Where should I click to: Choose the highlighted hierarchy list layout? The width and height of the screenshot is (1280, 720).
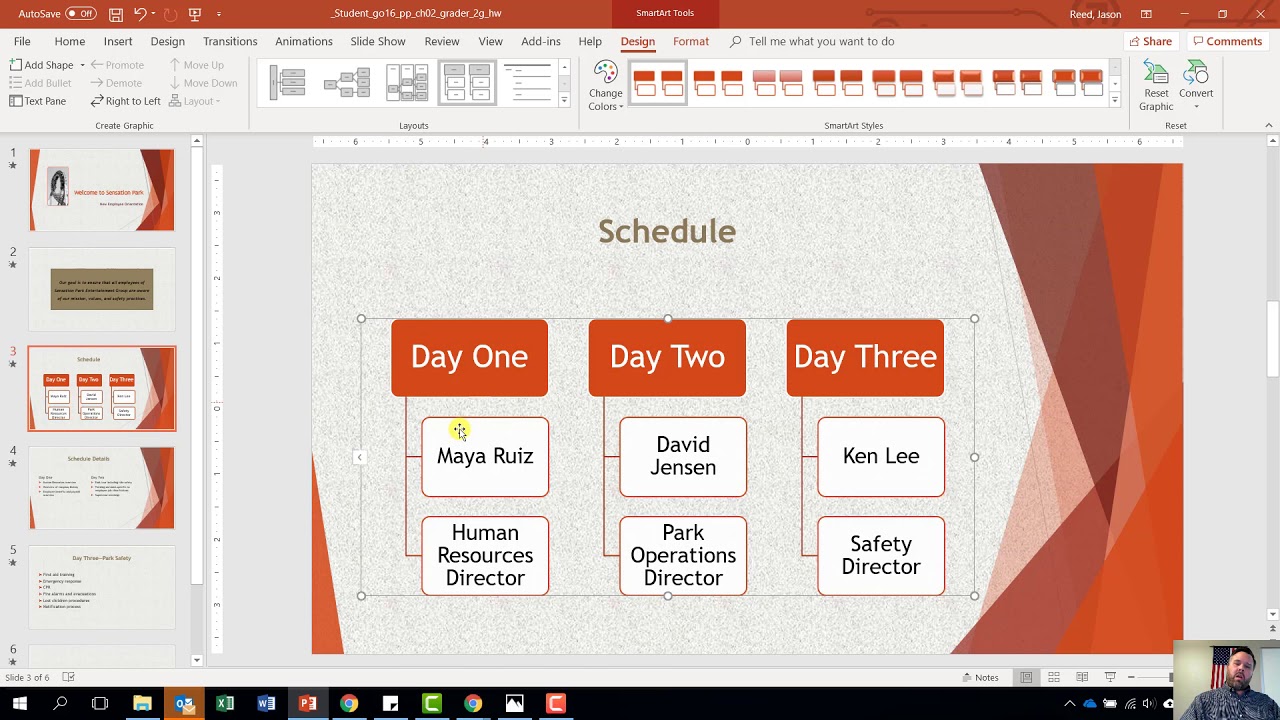[467, 83]
